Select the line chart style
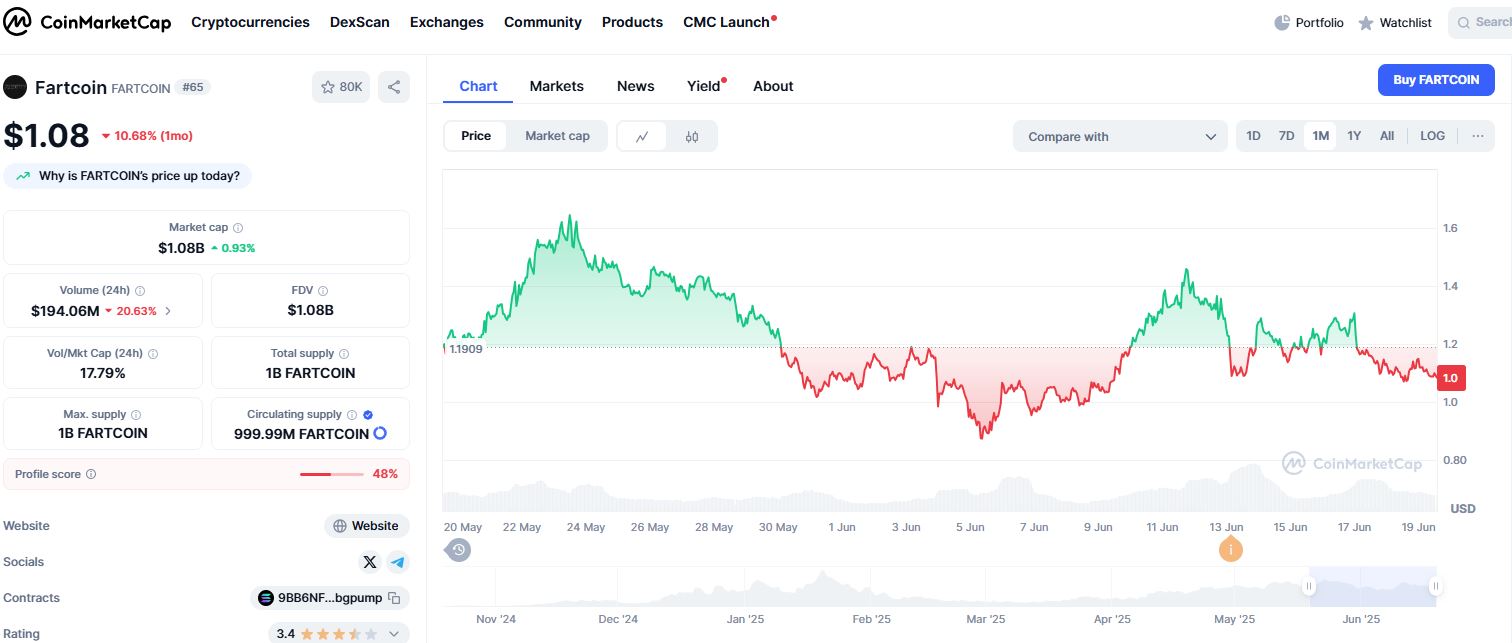 643,137
